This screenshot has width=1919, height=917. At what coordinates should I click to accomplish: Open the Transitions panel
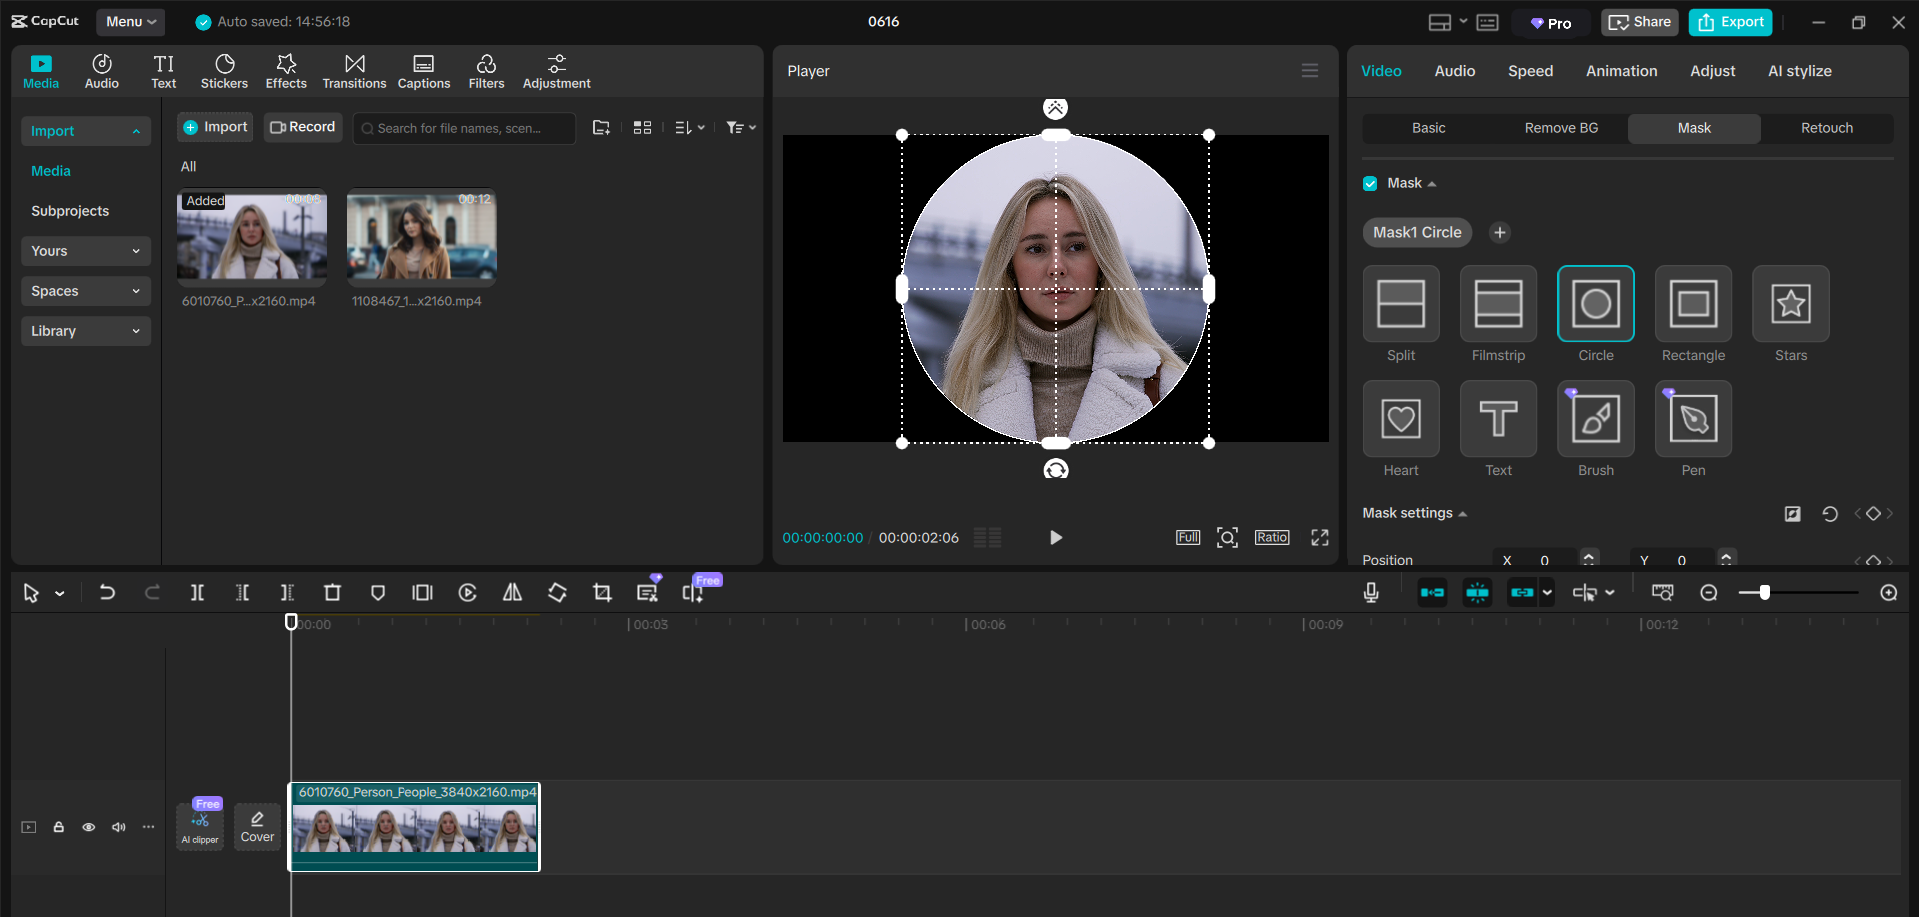(x=354, y=70)
